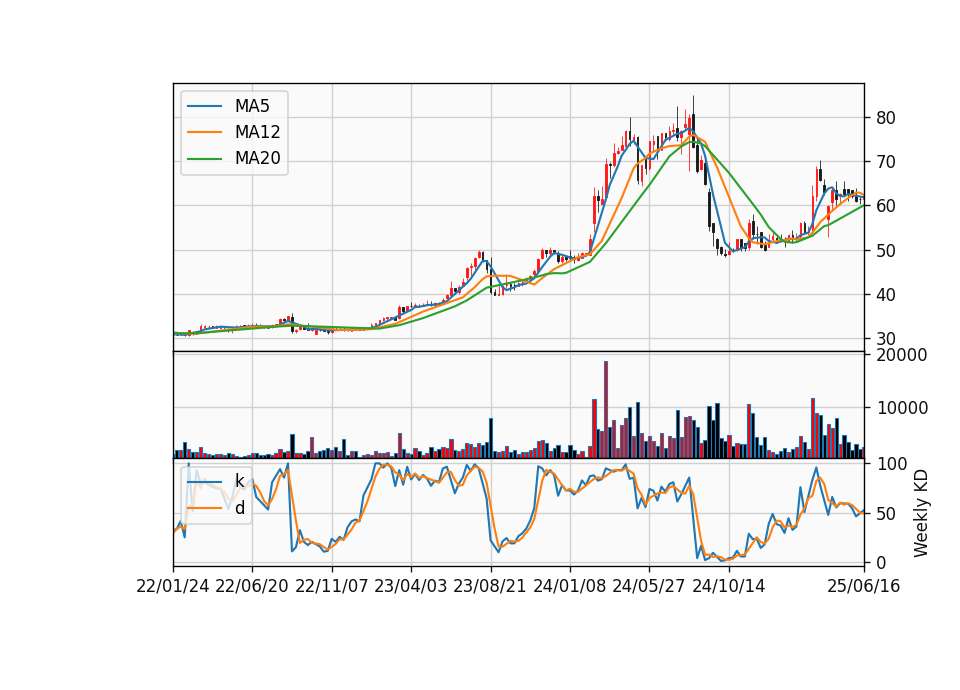Click the 20000 volume axis tick label
Screen dimensions: 960x690
[x=902, y=356]
